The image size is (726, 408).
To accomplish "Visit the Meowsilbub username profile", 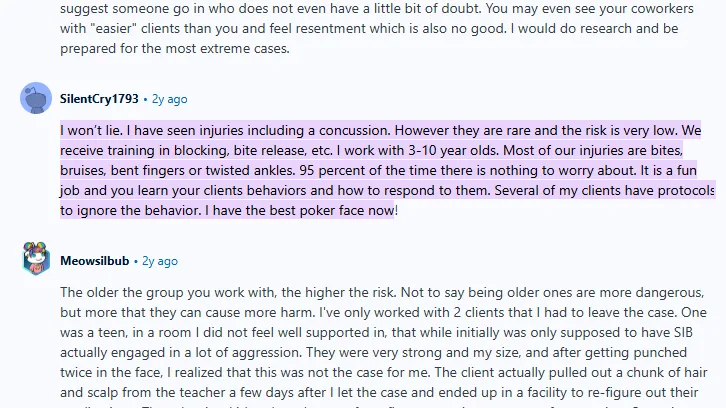I will tap(94, 261).
